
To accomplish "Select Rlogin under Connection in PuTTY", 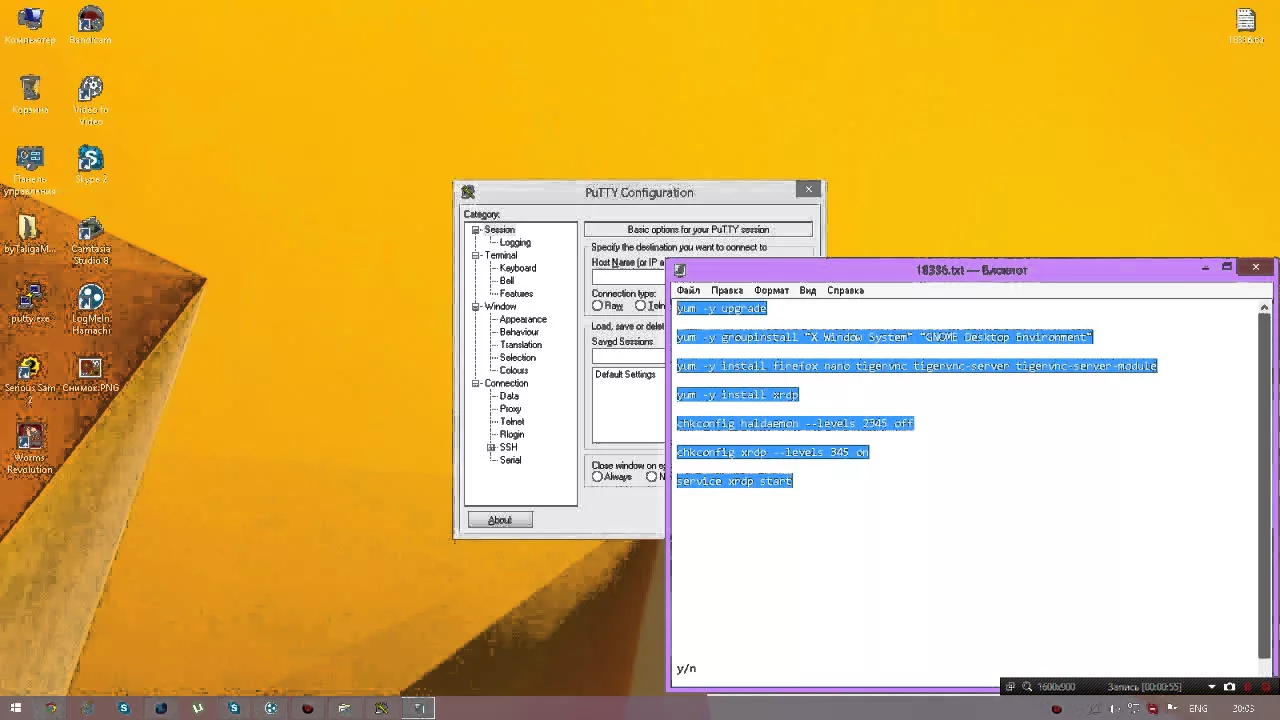I will click(x=512, y=435).
